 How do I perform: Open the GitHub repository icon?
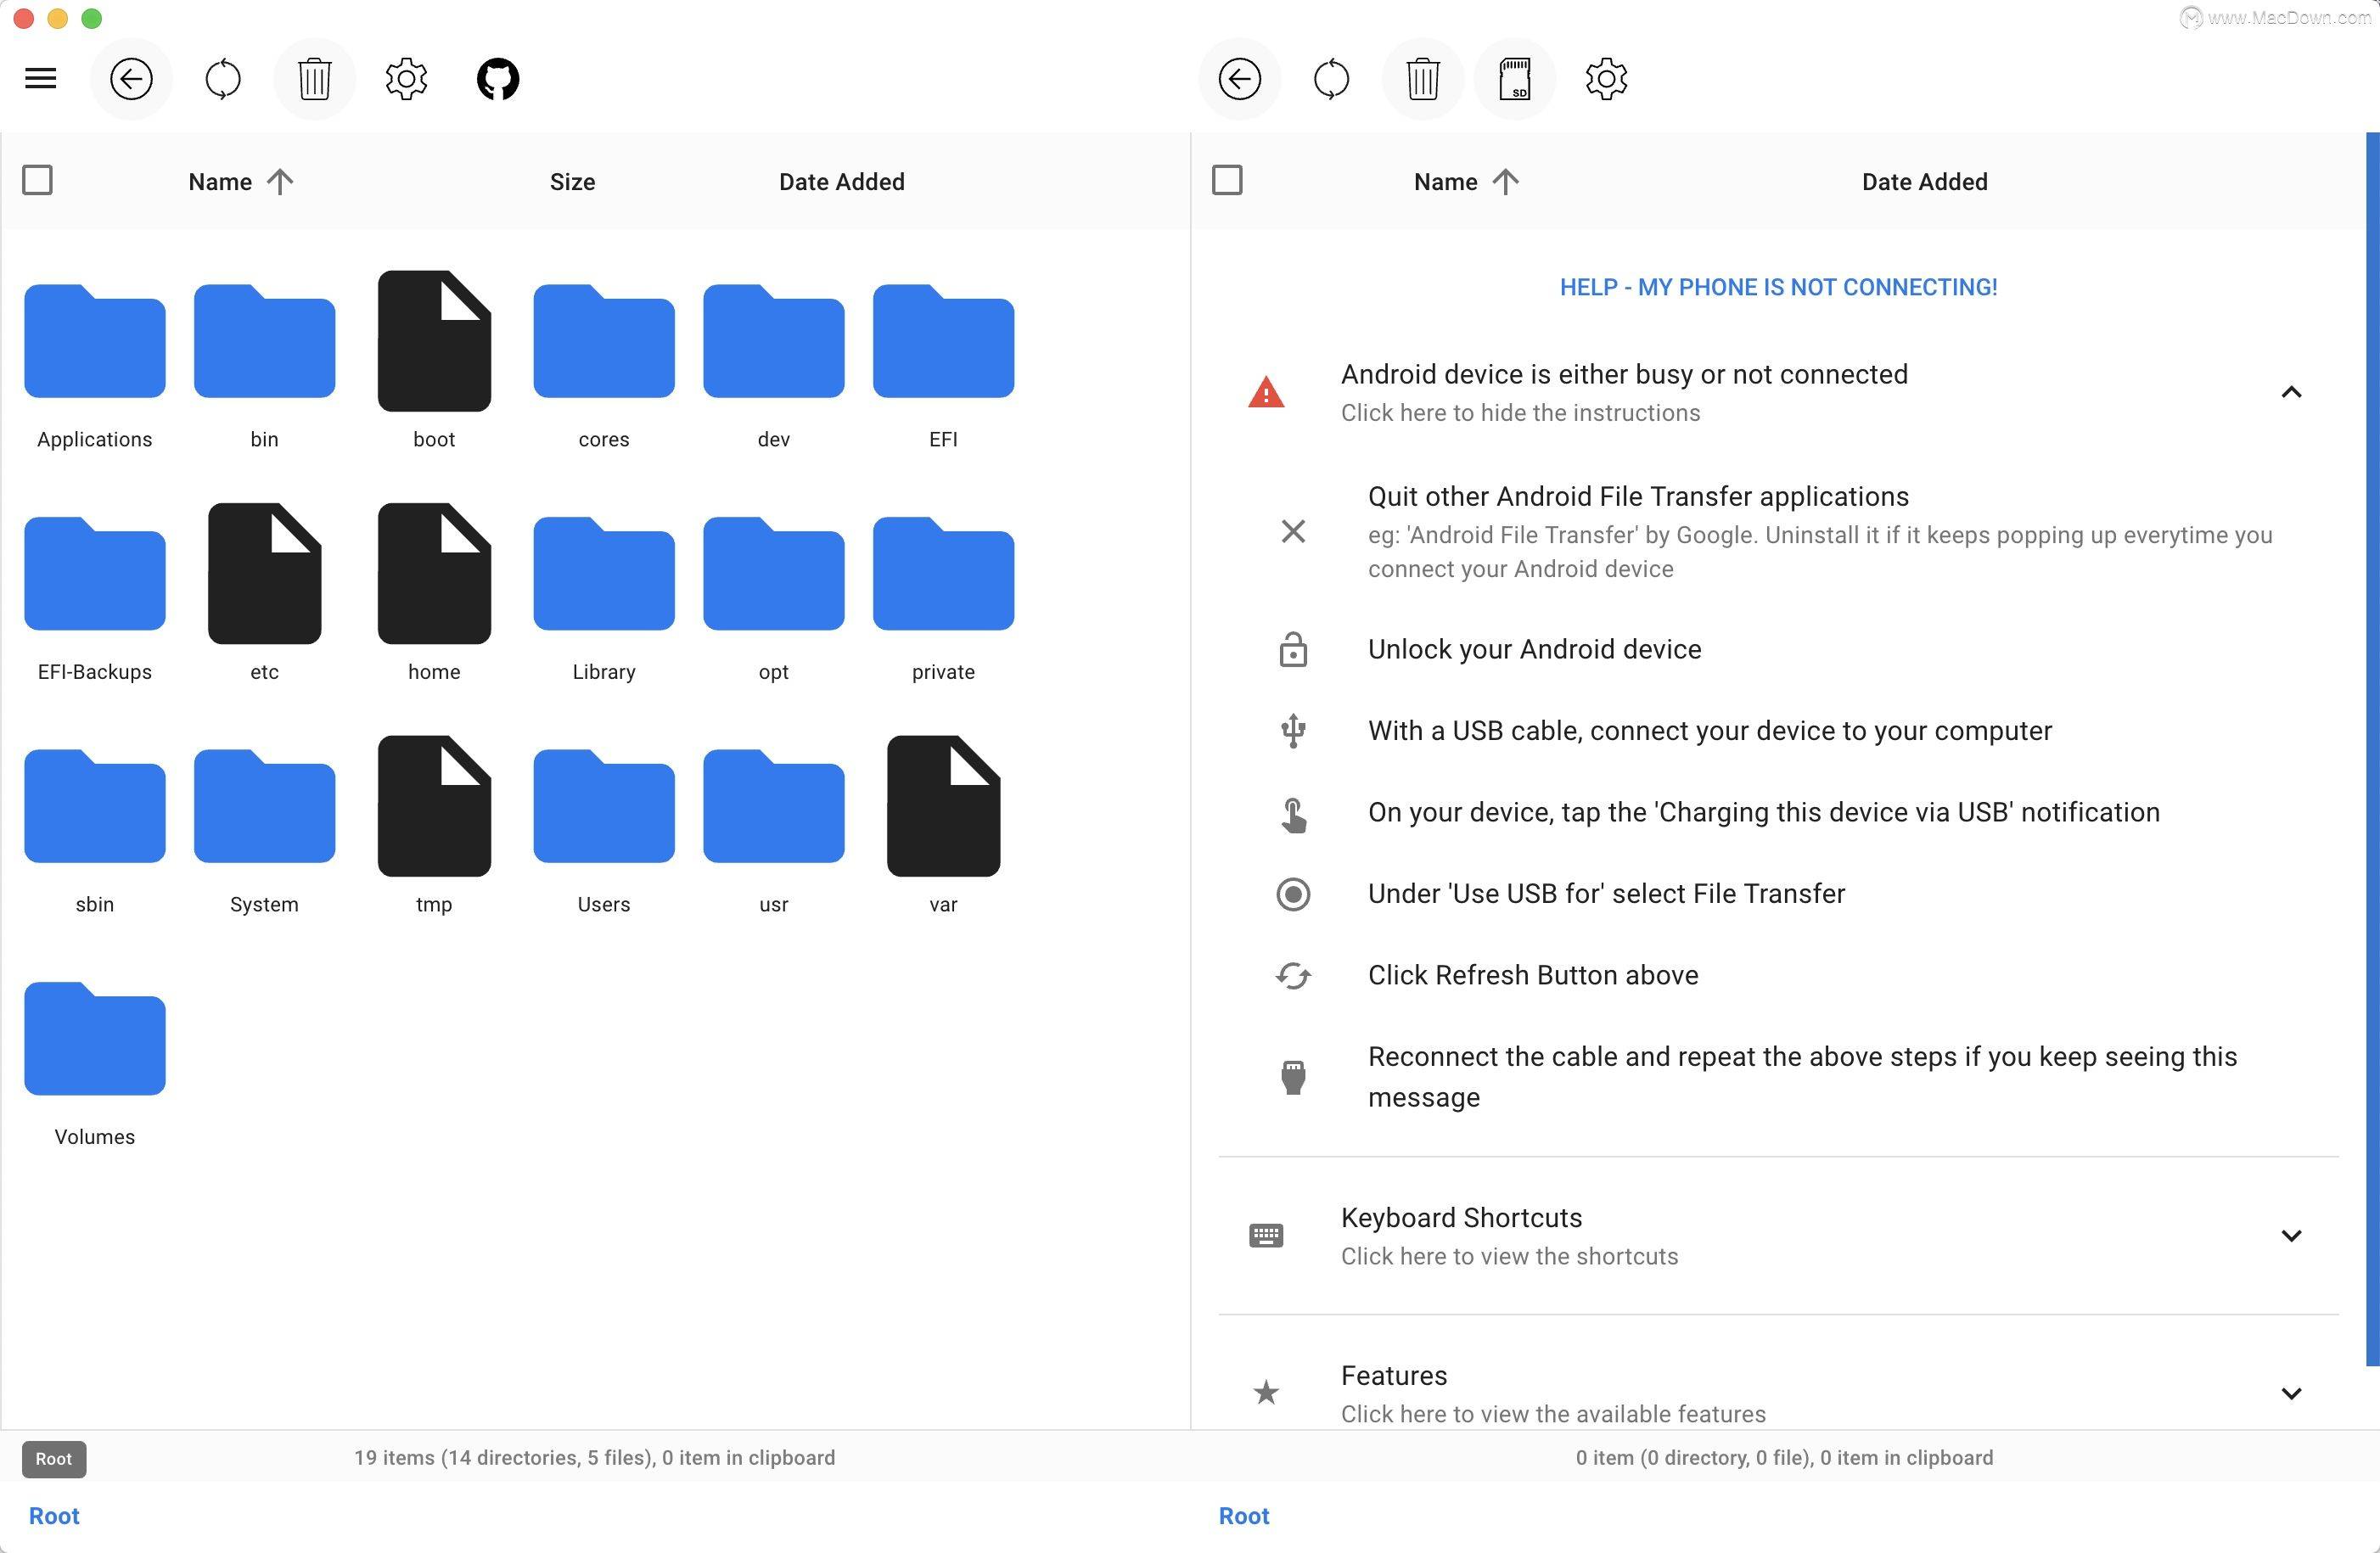click(x=498, y=79)
